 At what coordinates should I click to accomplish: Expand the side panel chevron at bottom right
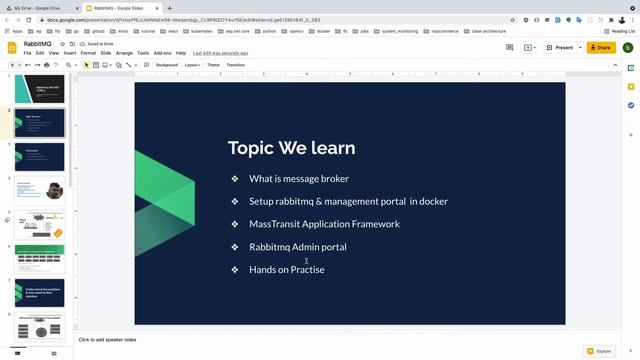click(x=631, y=351)
